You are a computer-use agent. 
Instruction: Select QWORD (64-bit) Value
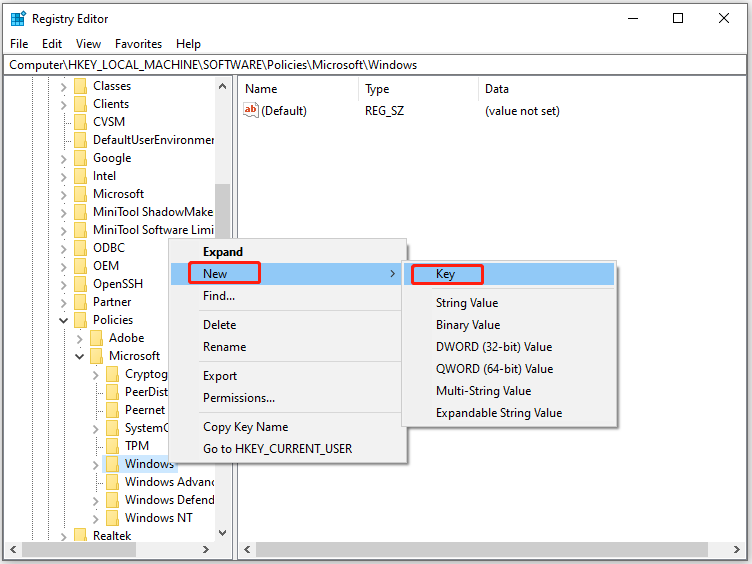tap(509, 369)
